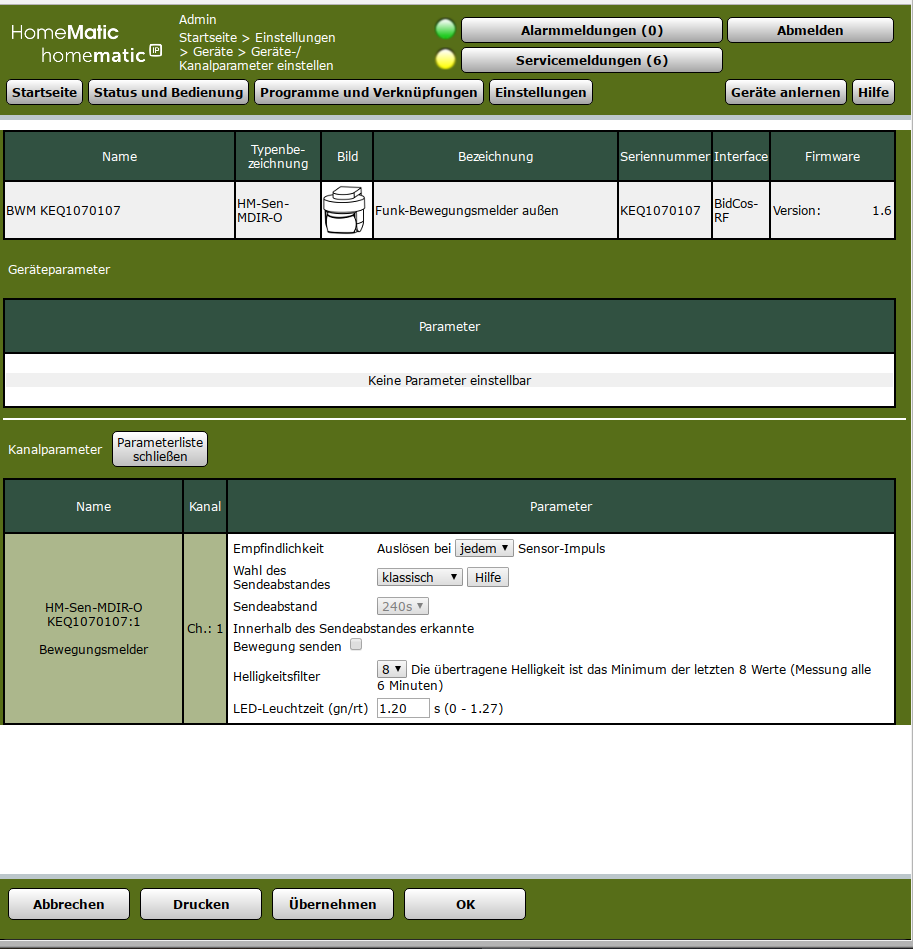Open Programme und Verknüpfungen menu
The image size is (913, 949).
pyautogui.click(x=368, y=92)
